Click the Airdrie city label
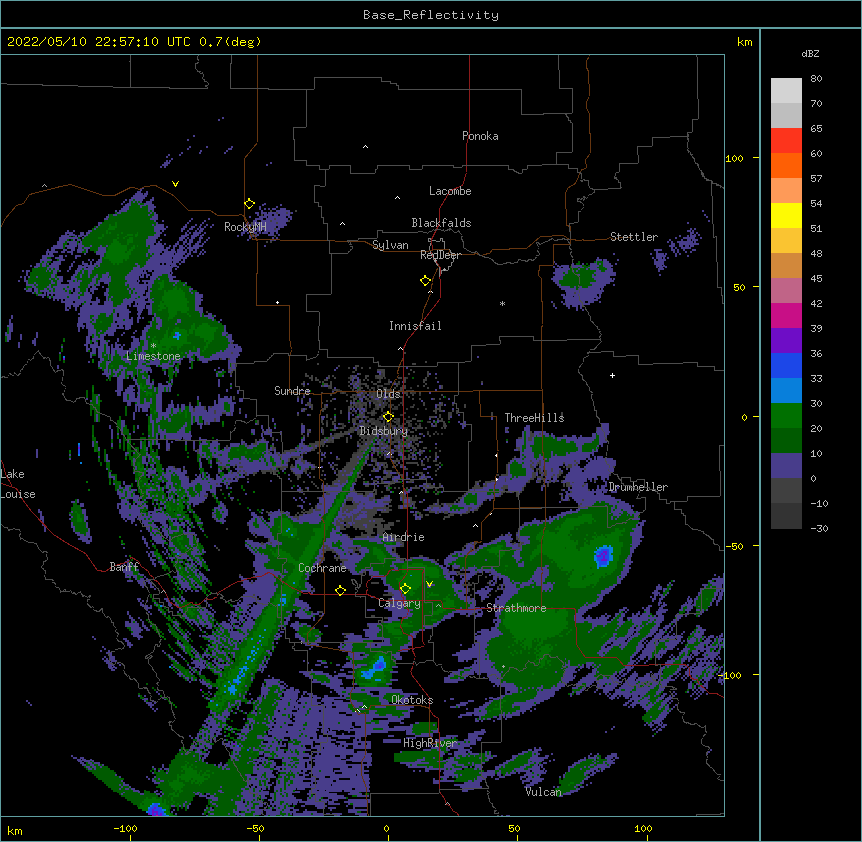 click(x=403, y=537)
